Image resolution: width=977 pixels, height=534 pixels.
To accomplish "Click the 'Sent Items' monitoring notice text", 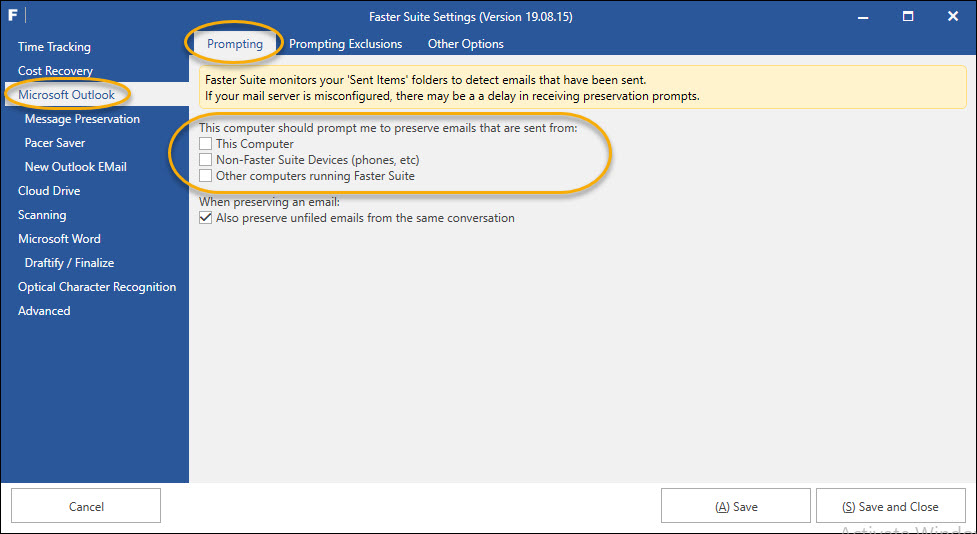I will 426,80.
